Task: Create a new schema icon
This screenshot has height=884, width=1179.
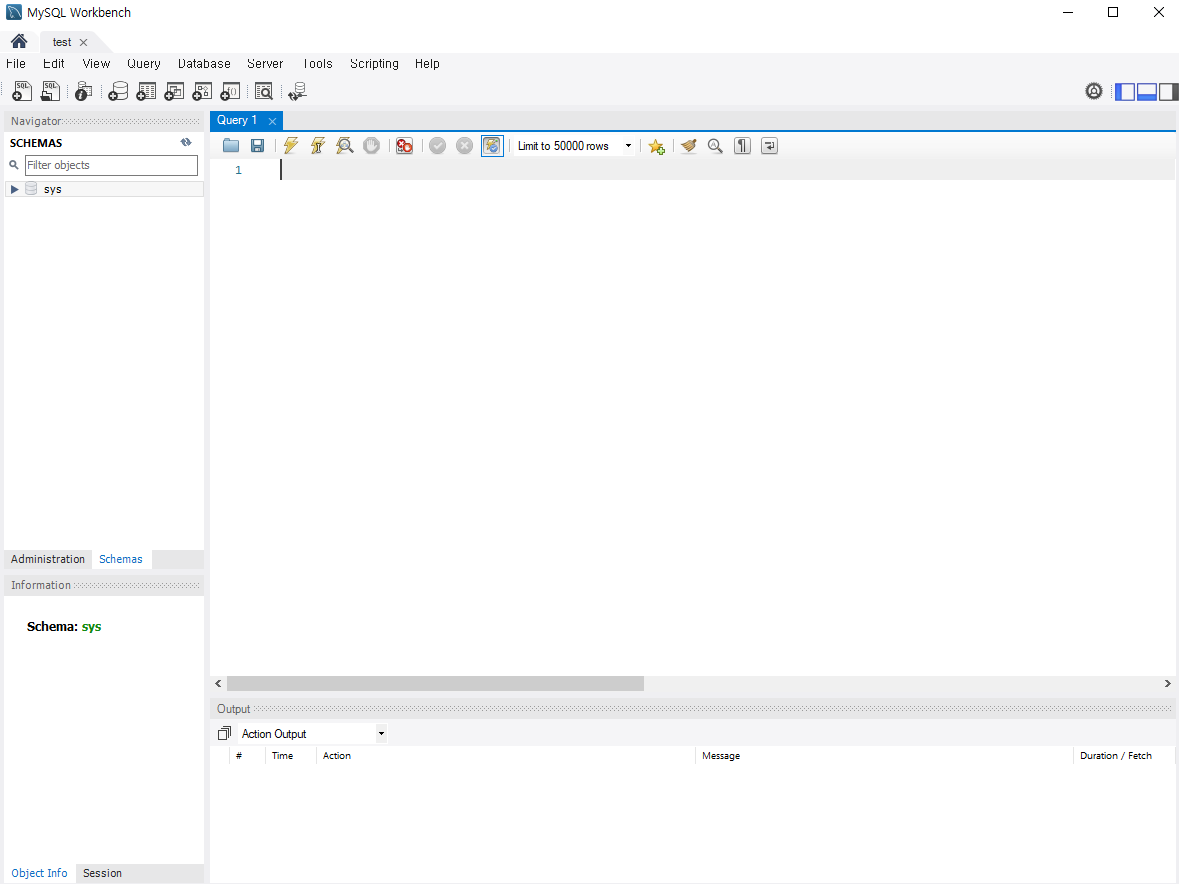Action: click(118, 91)
